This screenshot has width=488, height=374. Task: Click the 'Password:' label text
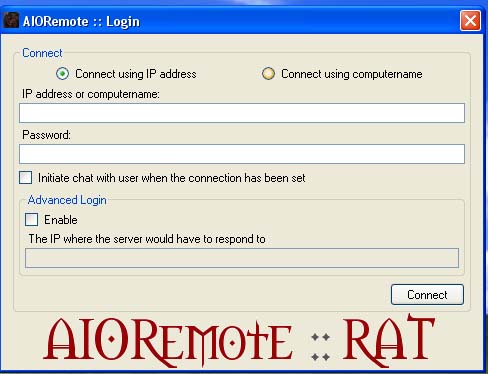pyautogui.click(x=46, y=135)
